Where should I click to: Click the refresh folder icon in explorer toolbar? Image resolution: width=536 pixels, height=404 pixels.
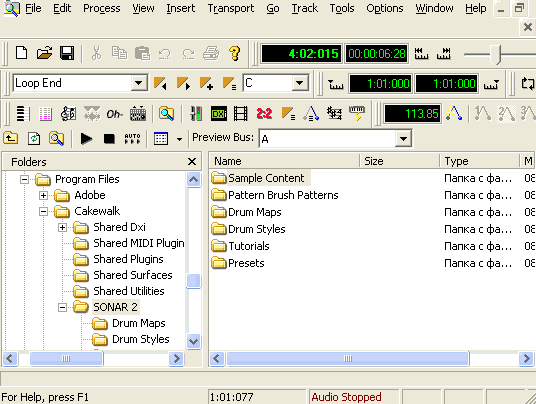coord(34,138)
